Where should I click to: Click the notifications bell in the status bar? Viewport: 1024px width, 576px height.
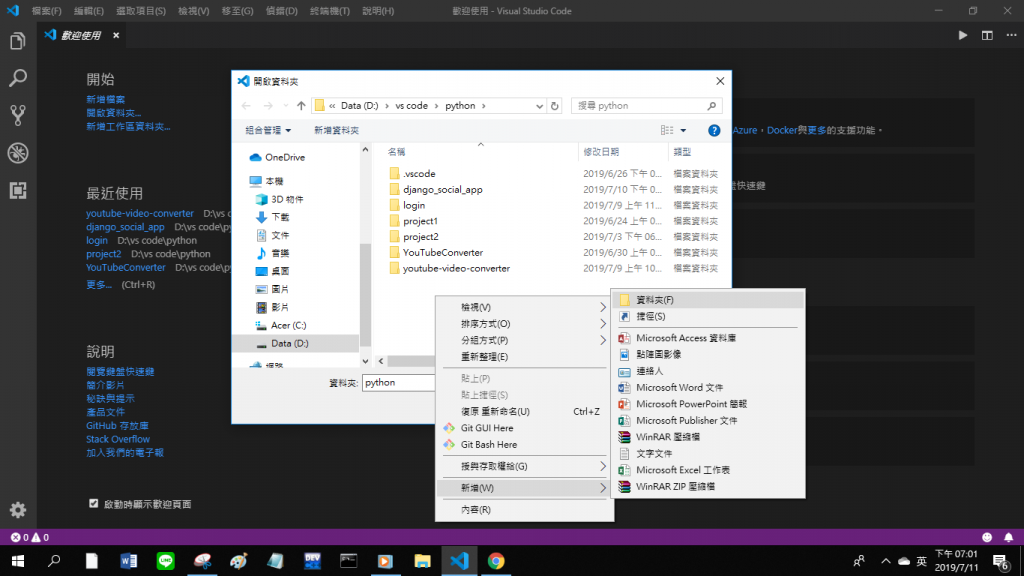tap(1009, 537)
